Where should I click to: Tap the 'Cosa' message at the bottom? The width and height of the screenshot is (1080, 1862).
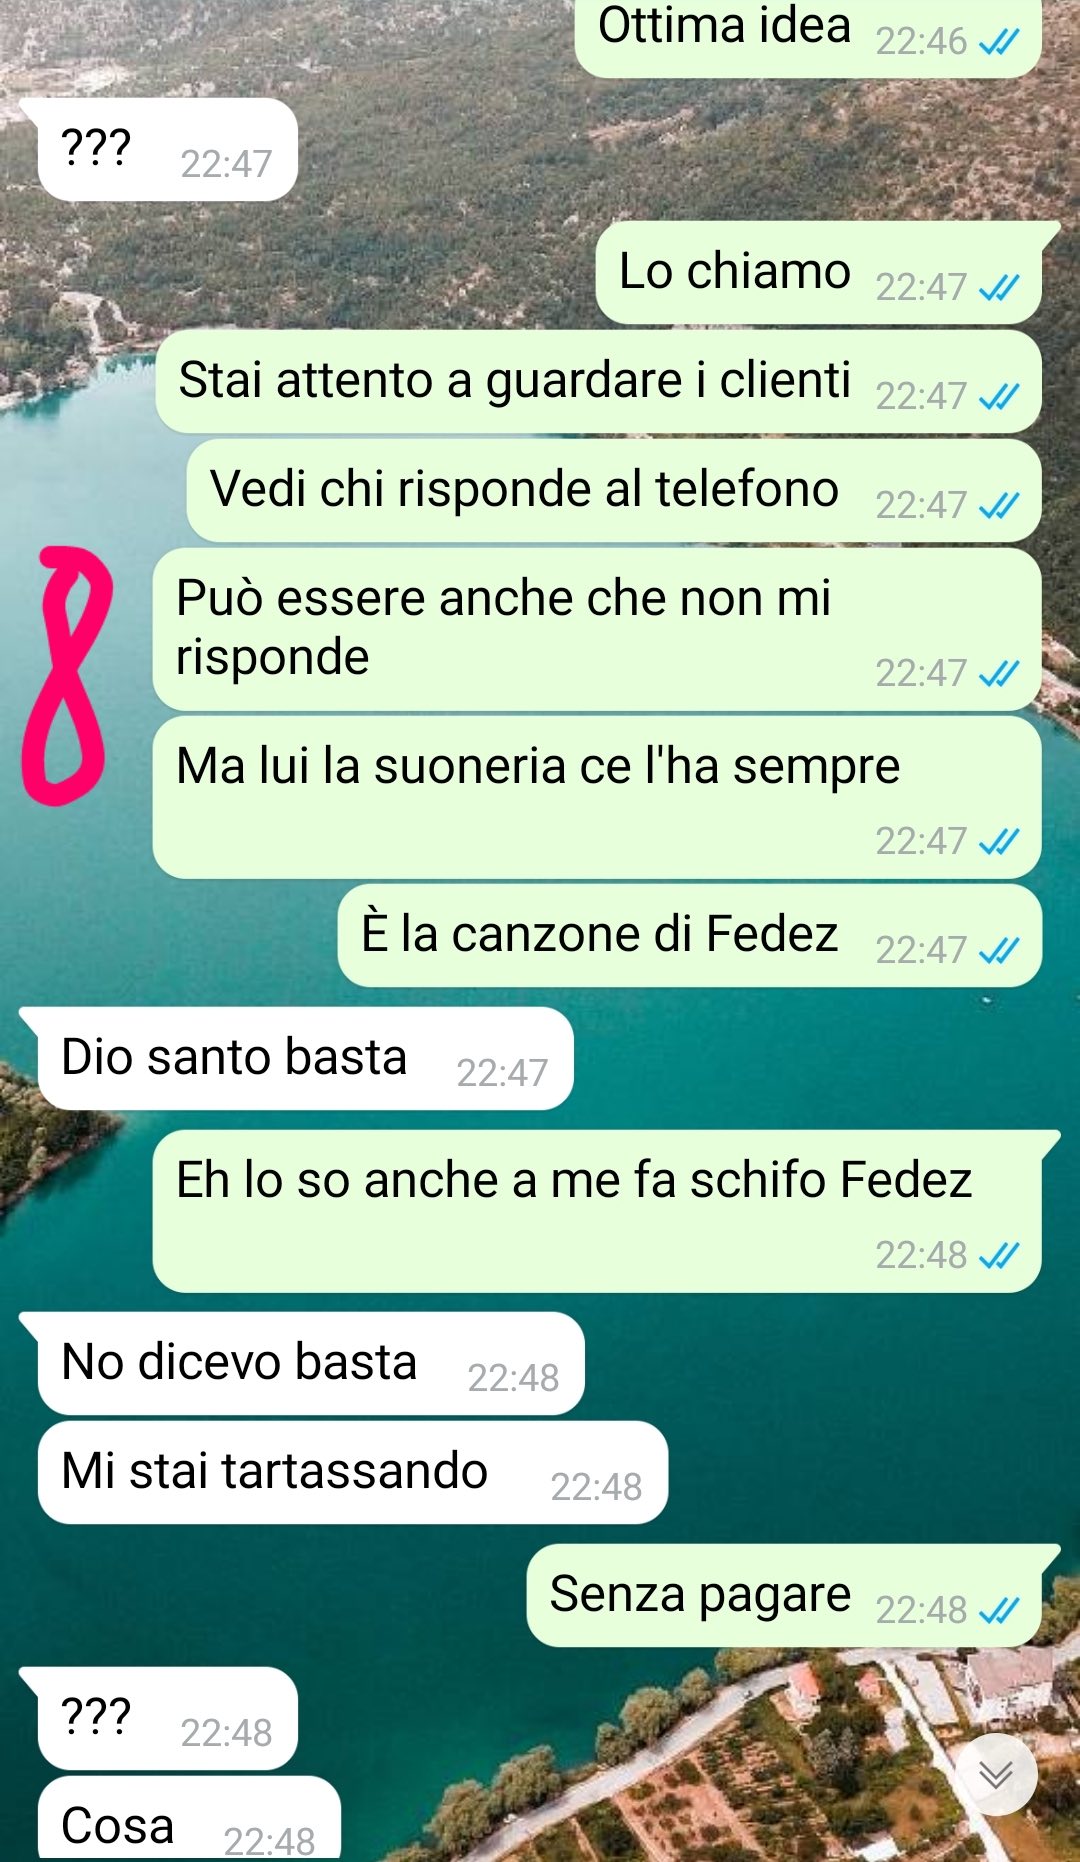pos(189,1820)
